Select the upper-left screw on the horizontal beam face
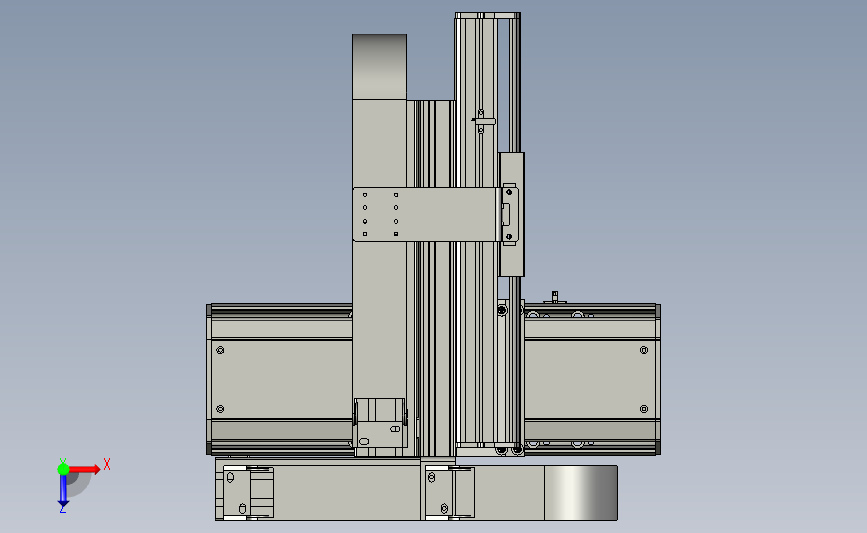867x533 pixels. (x=220, y=350)
